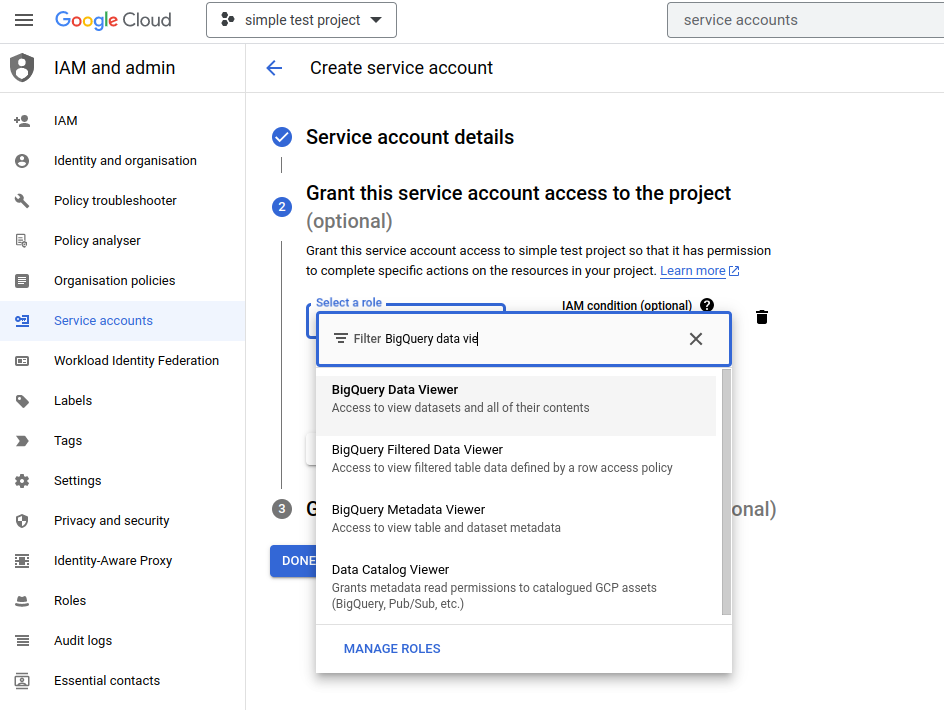Click the IAM condition help question mark
Screen dimensions: 944x710
tap(707, 305)
